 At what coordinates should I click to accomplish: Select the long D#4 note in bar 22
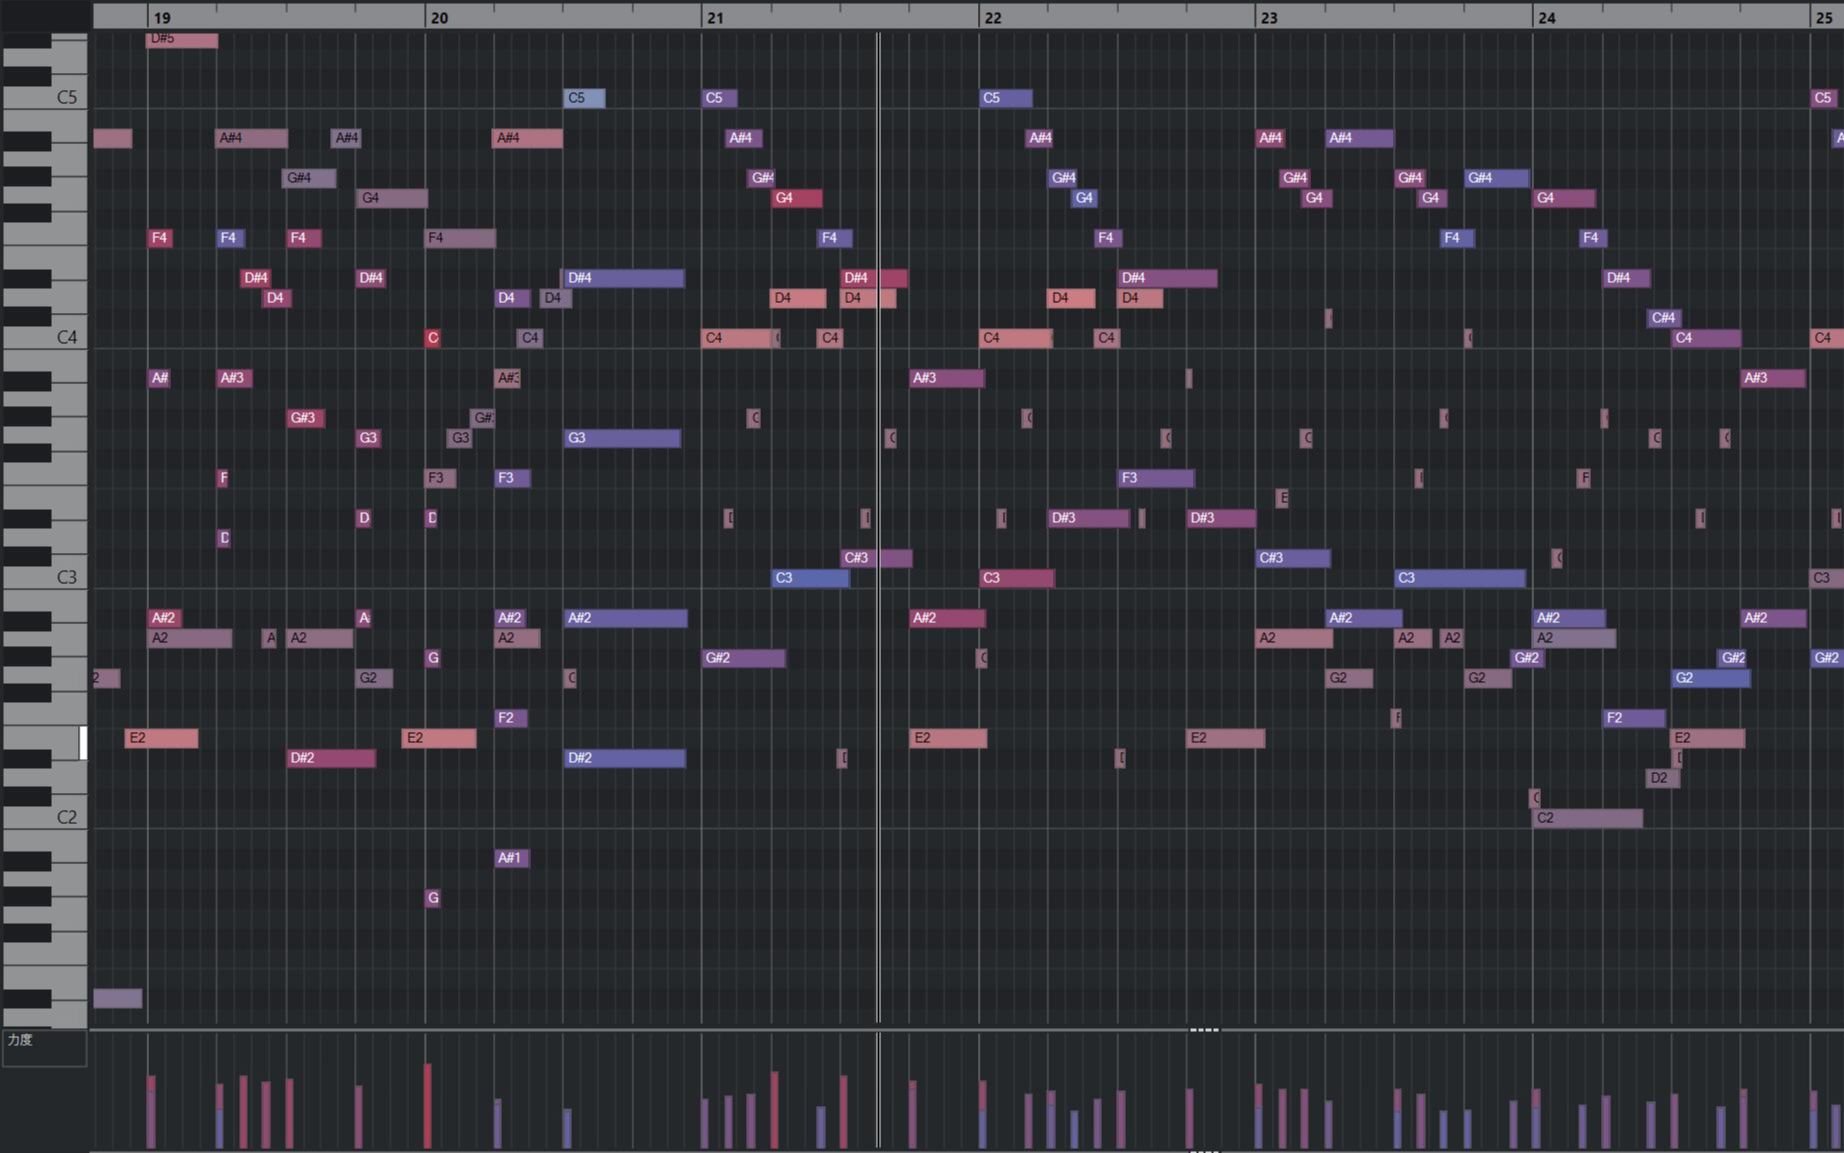[x=1167, y=278]
